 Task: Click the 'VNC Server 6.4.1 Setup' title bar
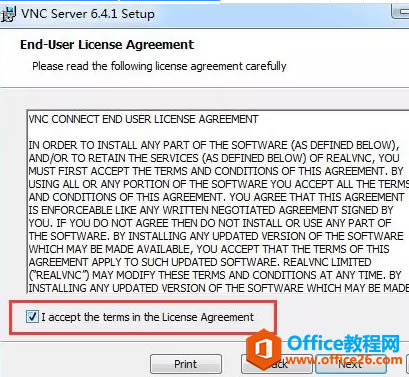(88, 14)
